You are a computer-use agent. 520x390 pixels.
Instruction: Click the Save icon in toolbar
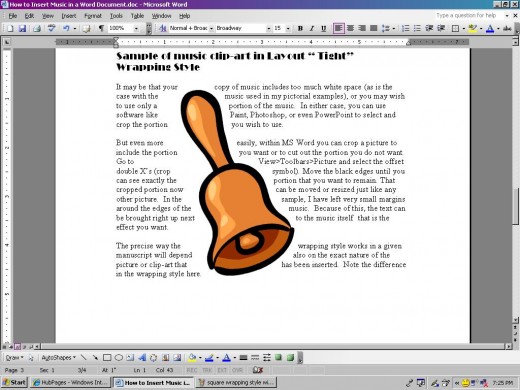point(22,29)
